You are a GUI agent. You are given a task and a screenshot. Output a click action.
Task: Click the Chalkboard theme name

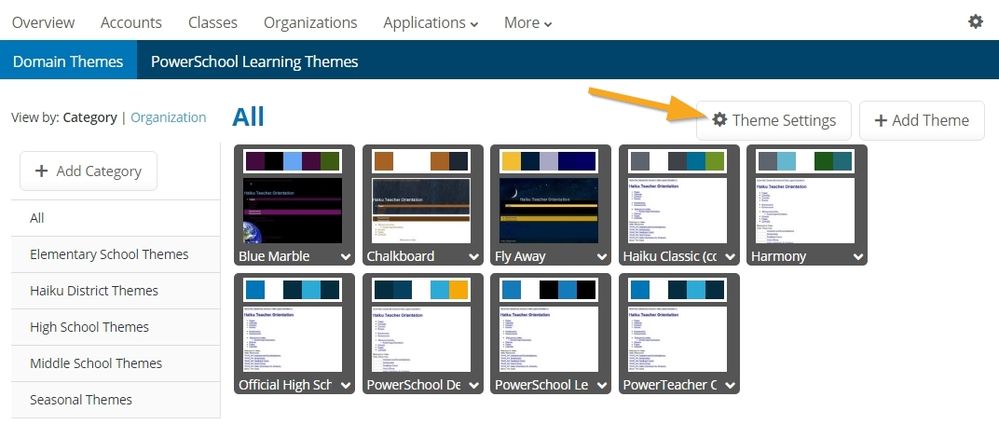pyautogui.click(x=401, y=256)
